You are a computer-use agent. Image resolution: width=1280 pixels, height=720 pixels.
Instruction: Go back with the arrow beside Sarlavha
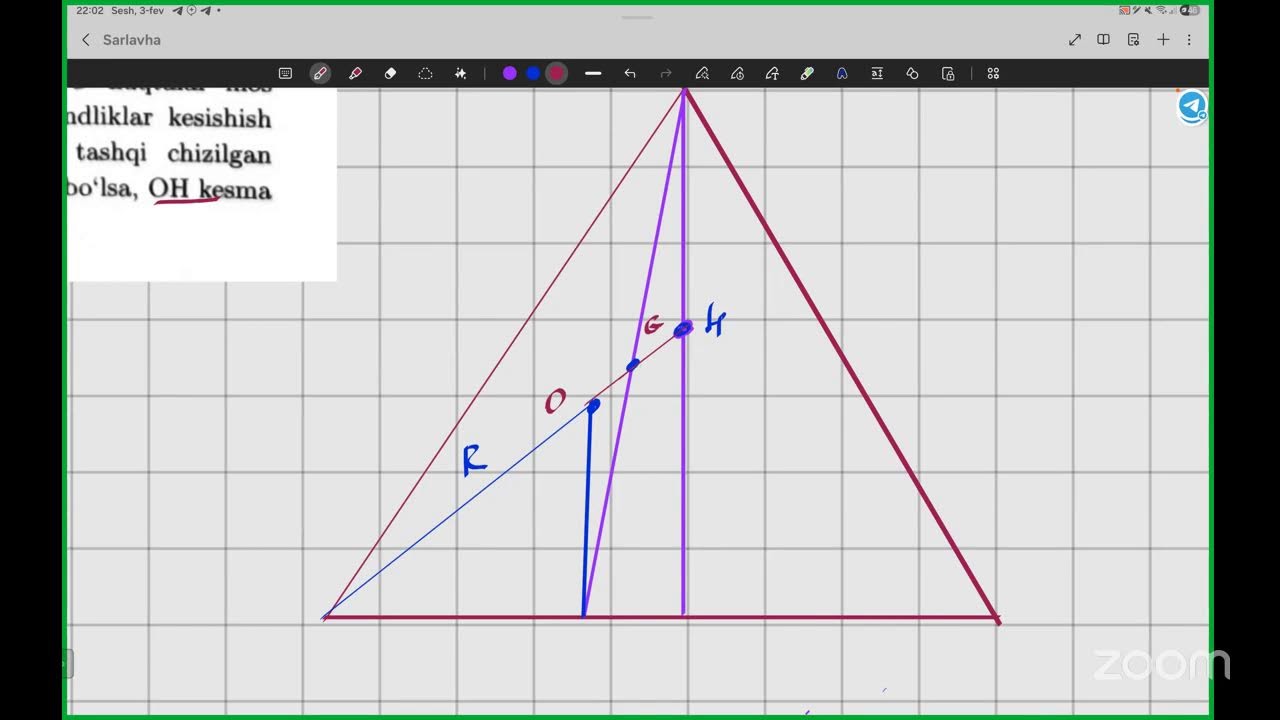(85, 40)
